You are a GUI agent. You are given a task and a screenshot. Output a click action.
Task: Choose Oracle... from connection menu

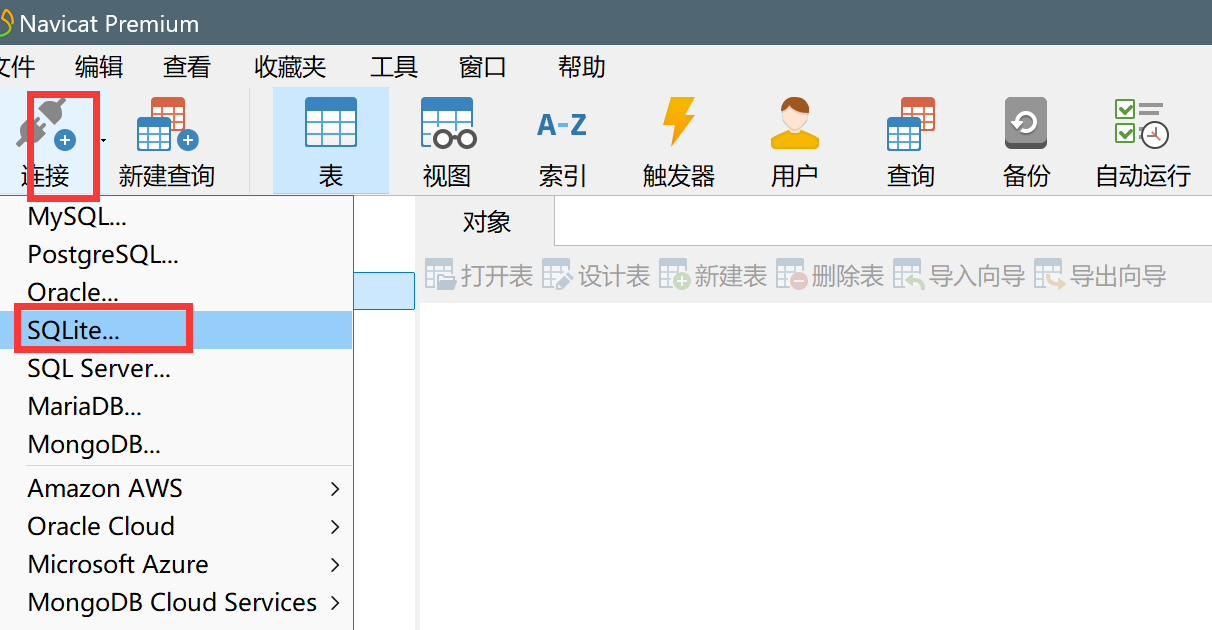[178, 292]
